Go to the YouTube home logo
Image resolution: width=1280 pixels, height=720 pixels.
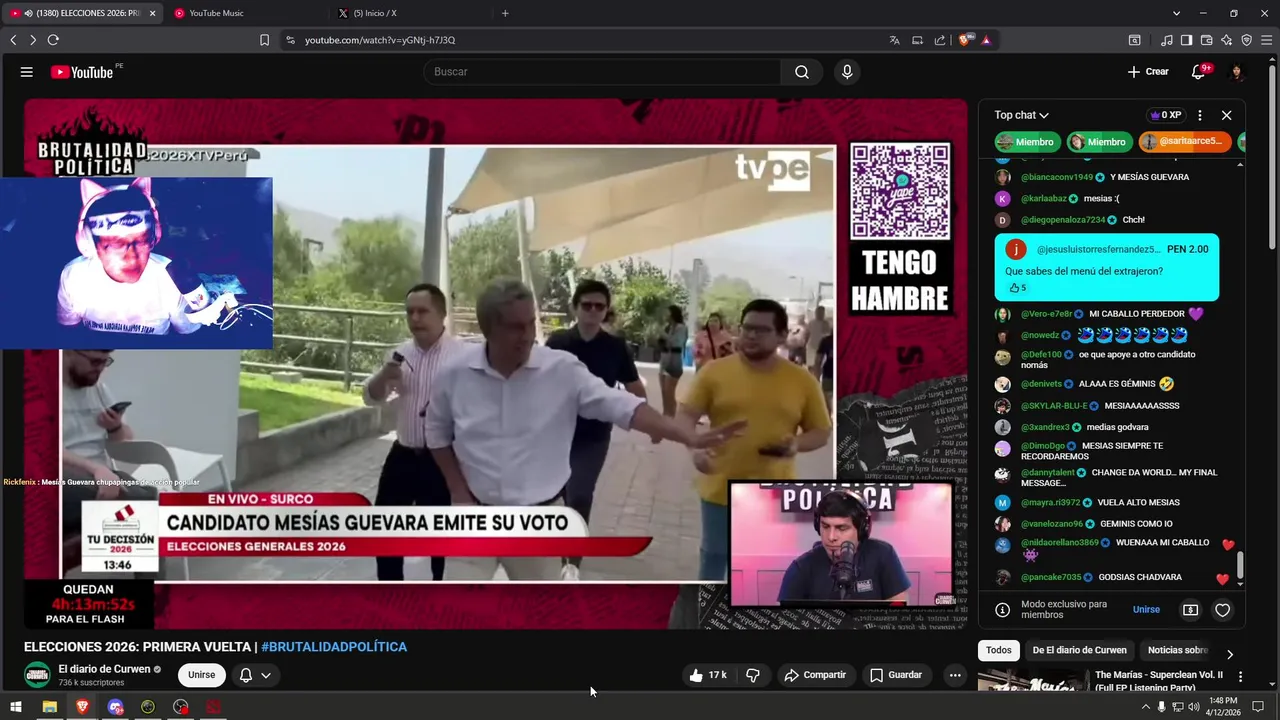pos(82,72)
